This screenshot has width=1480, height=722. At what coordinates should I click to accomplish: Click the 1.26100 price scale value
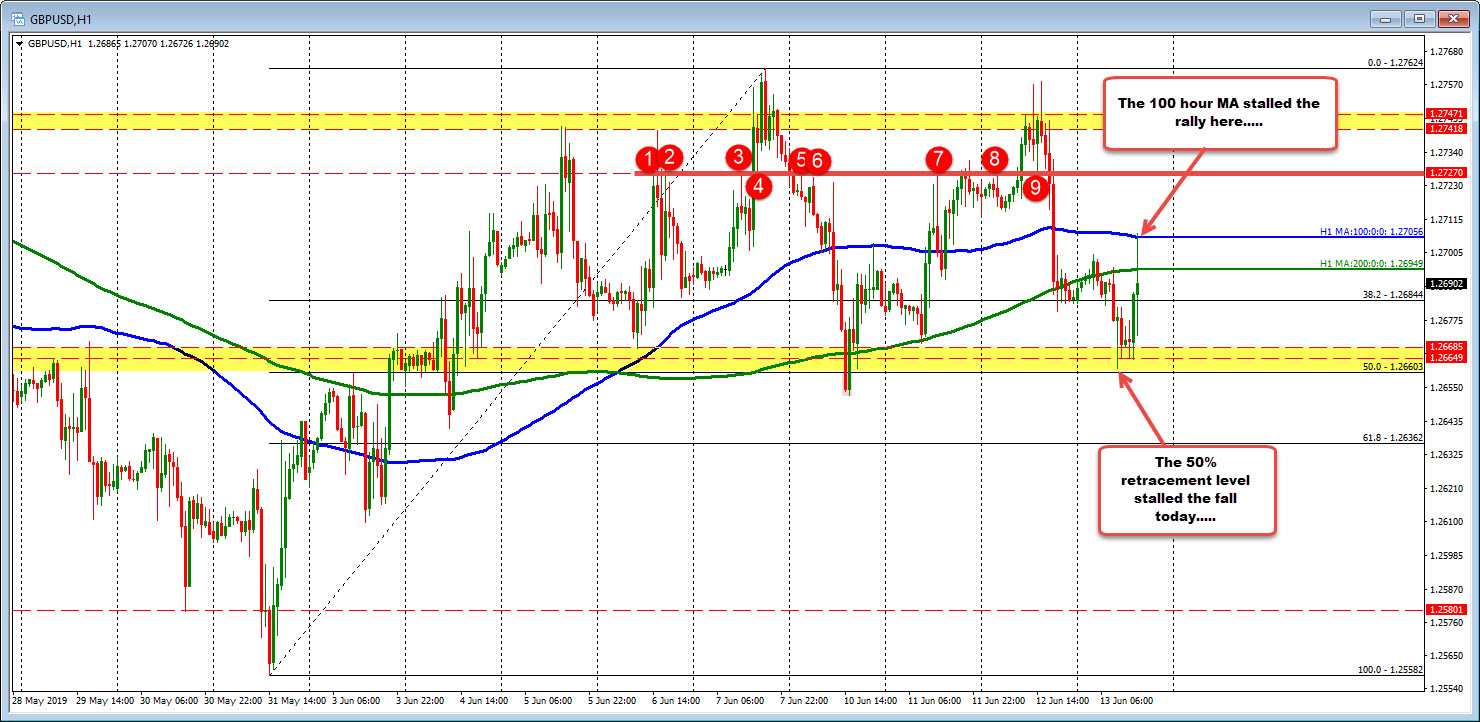[x=1446, y=521]
